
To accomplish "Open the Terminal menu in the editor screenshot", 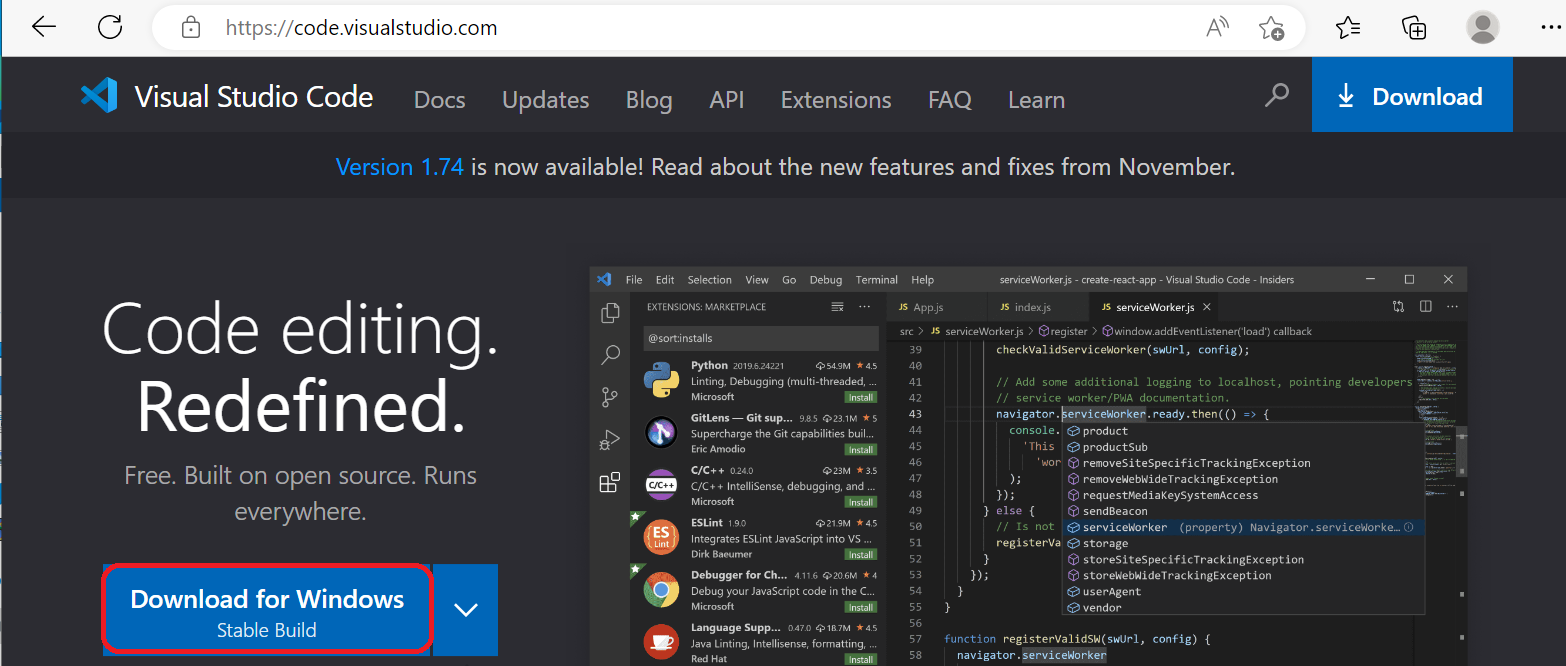I will click(x=877, y=280).
